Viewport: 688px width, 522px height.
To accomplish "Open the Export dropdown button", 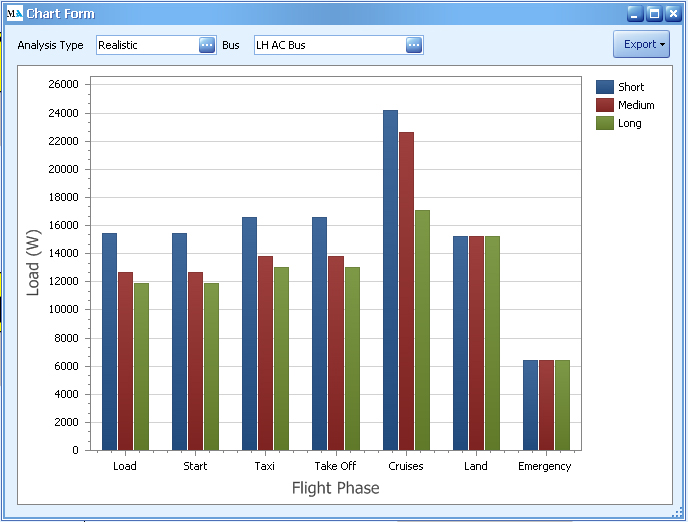I will [640, 44].
